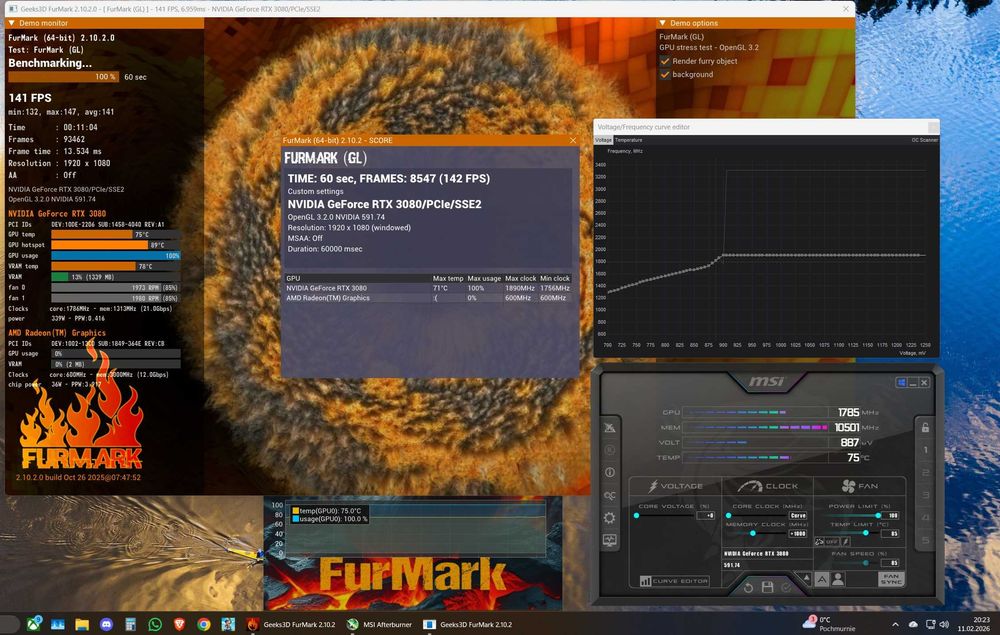Save the current Afterburner profile
Screen dimensions: 1000x635
[767, 587]
